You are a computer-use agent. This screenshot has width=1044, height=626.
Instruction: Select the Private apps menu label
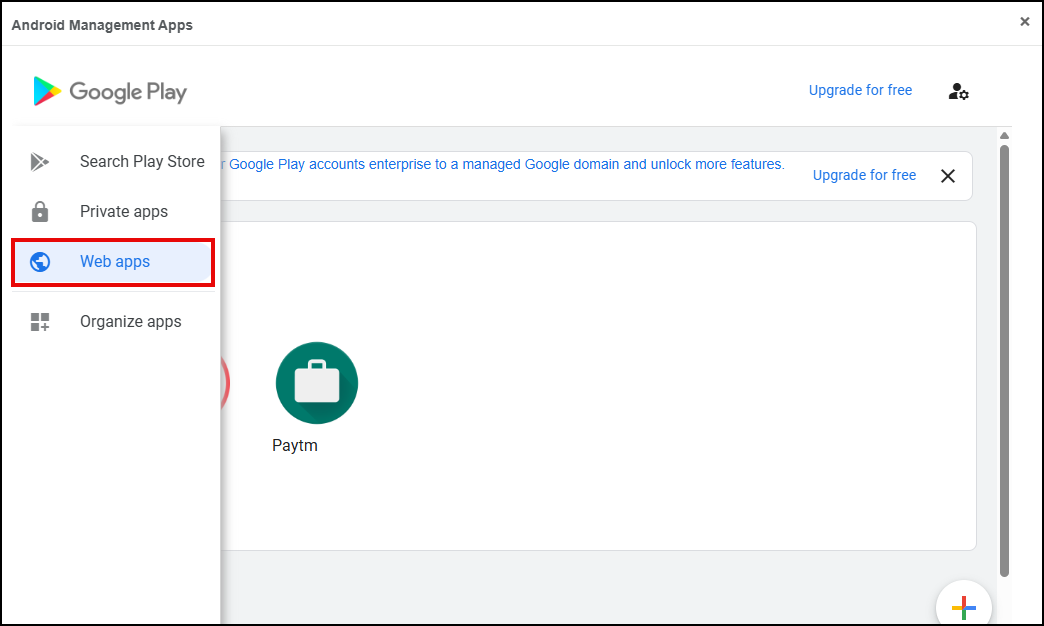pyautogui.click(x=124, y=212)
